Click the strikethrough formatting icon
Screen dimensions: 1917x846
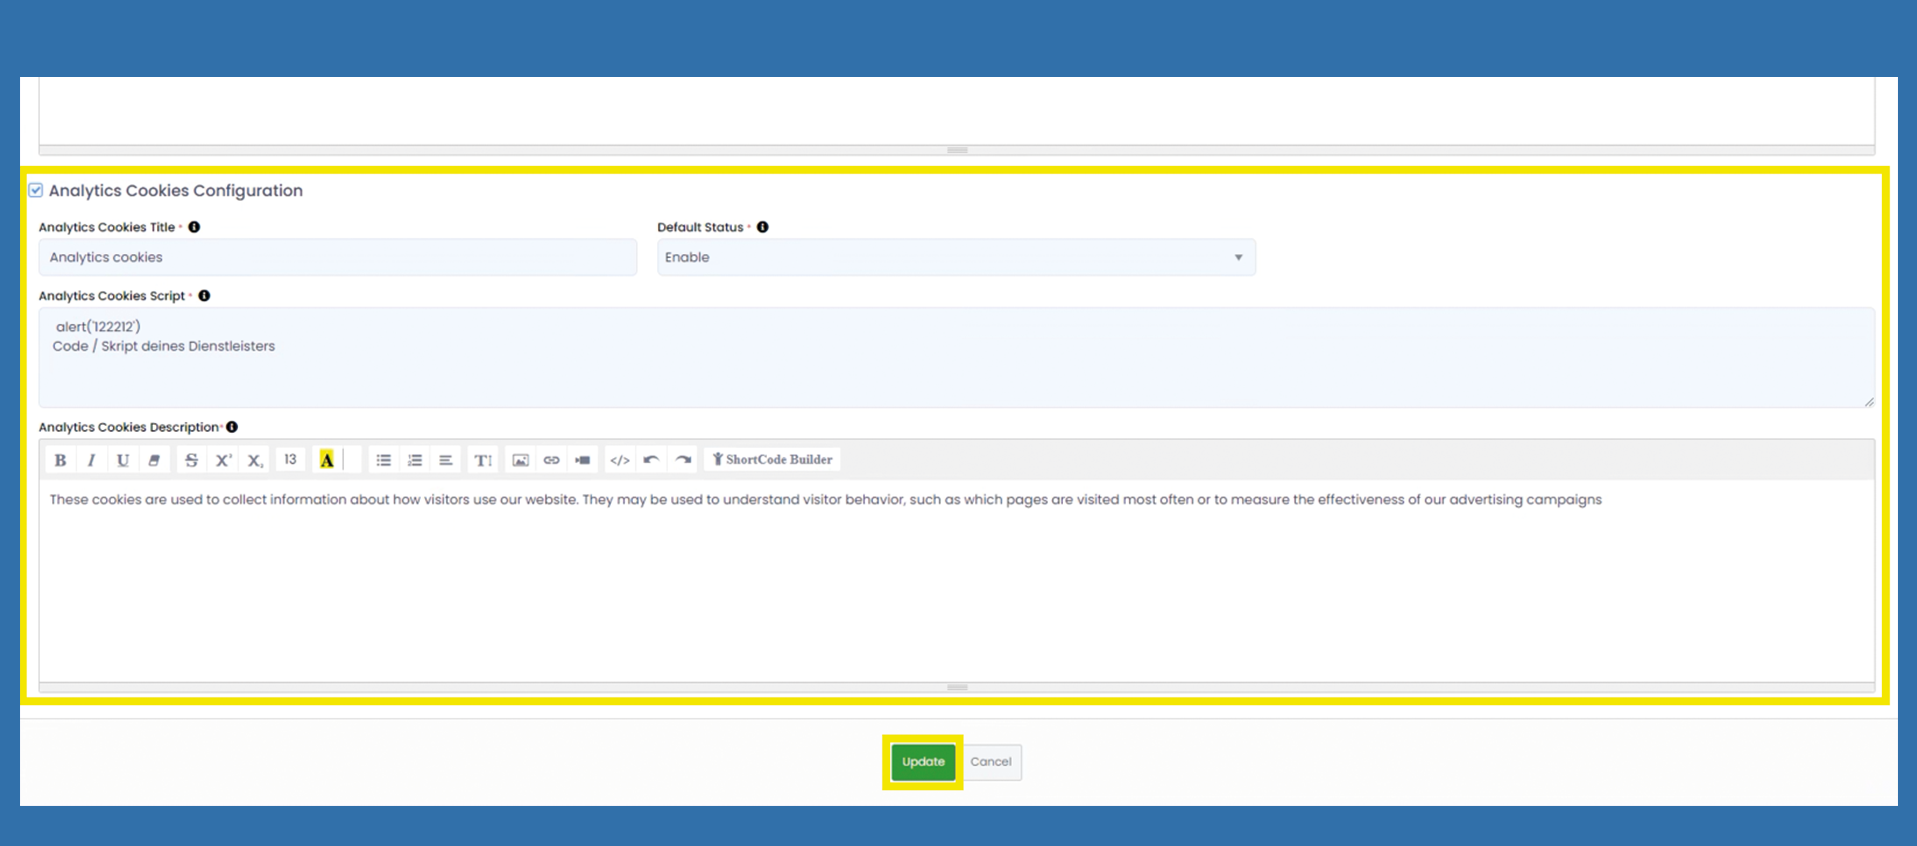[x=191, y=460]
